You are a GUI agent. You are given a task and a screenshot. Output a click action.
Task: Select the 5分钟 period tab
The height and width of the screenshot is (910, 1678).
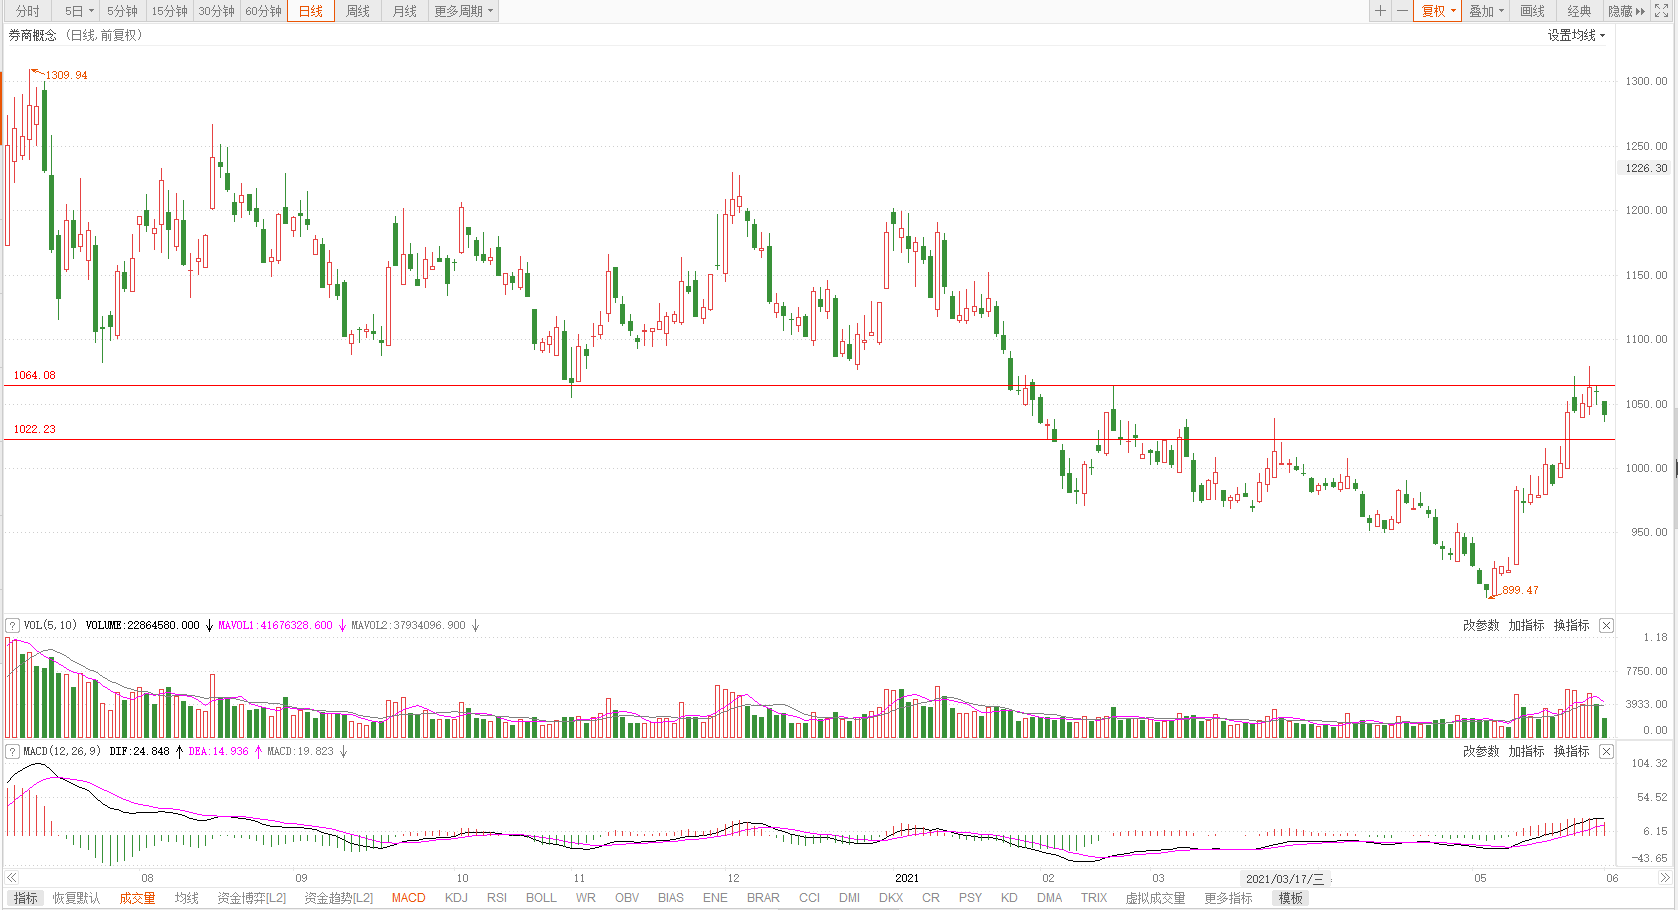[122, 11]
